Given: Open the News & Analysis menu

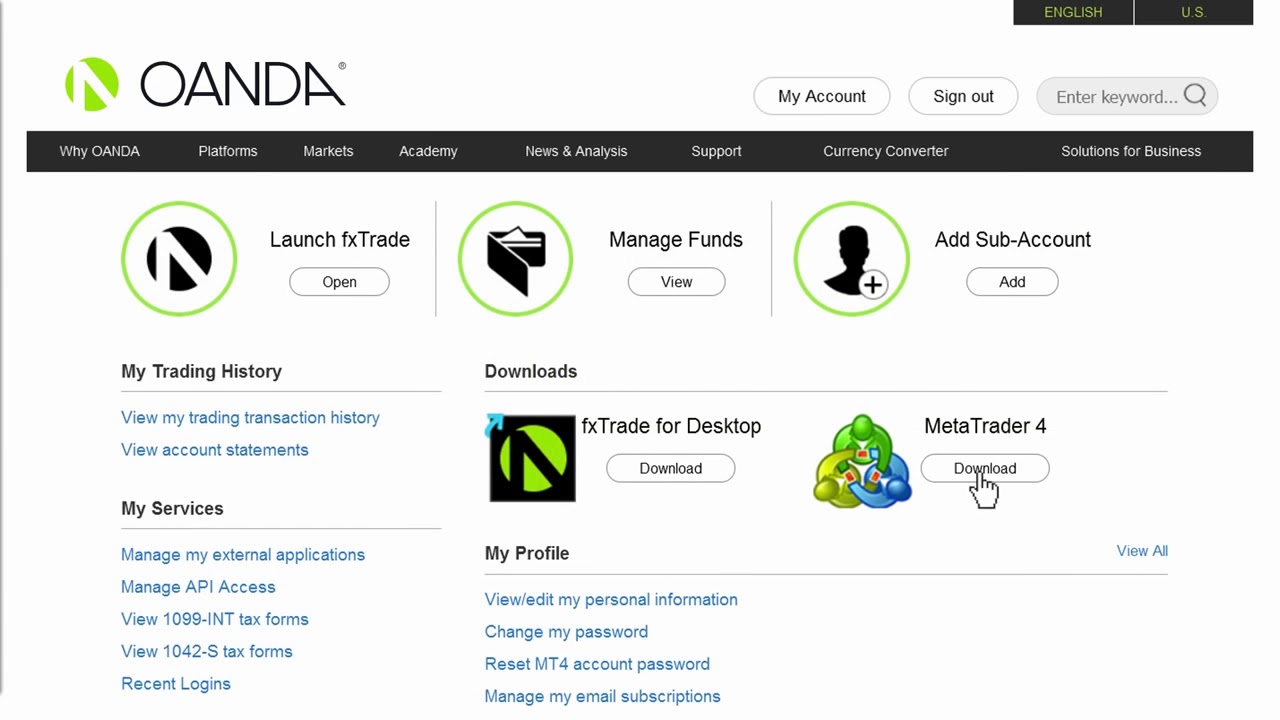Looking at the screenshot, I should (576, 151).
